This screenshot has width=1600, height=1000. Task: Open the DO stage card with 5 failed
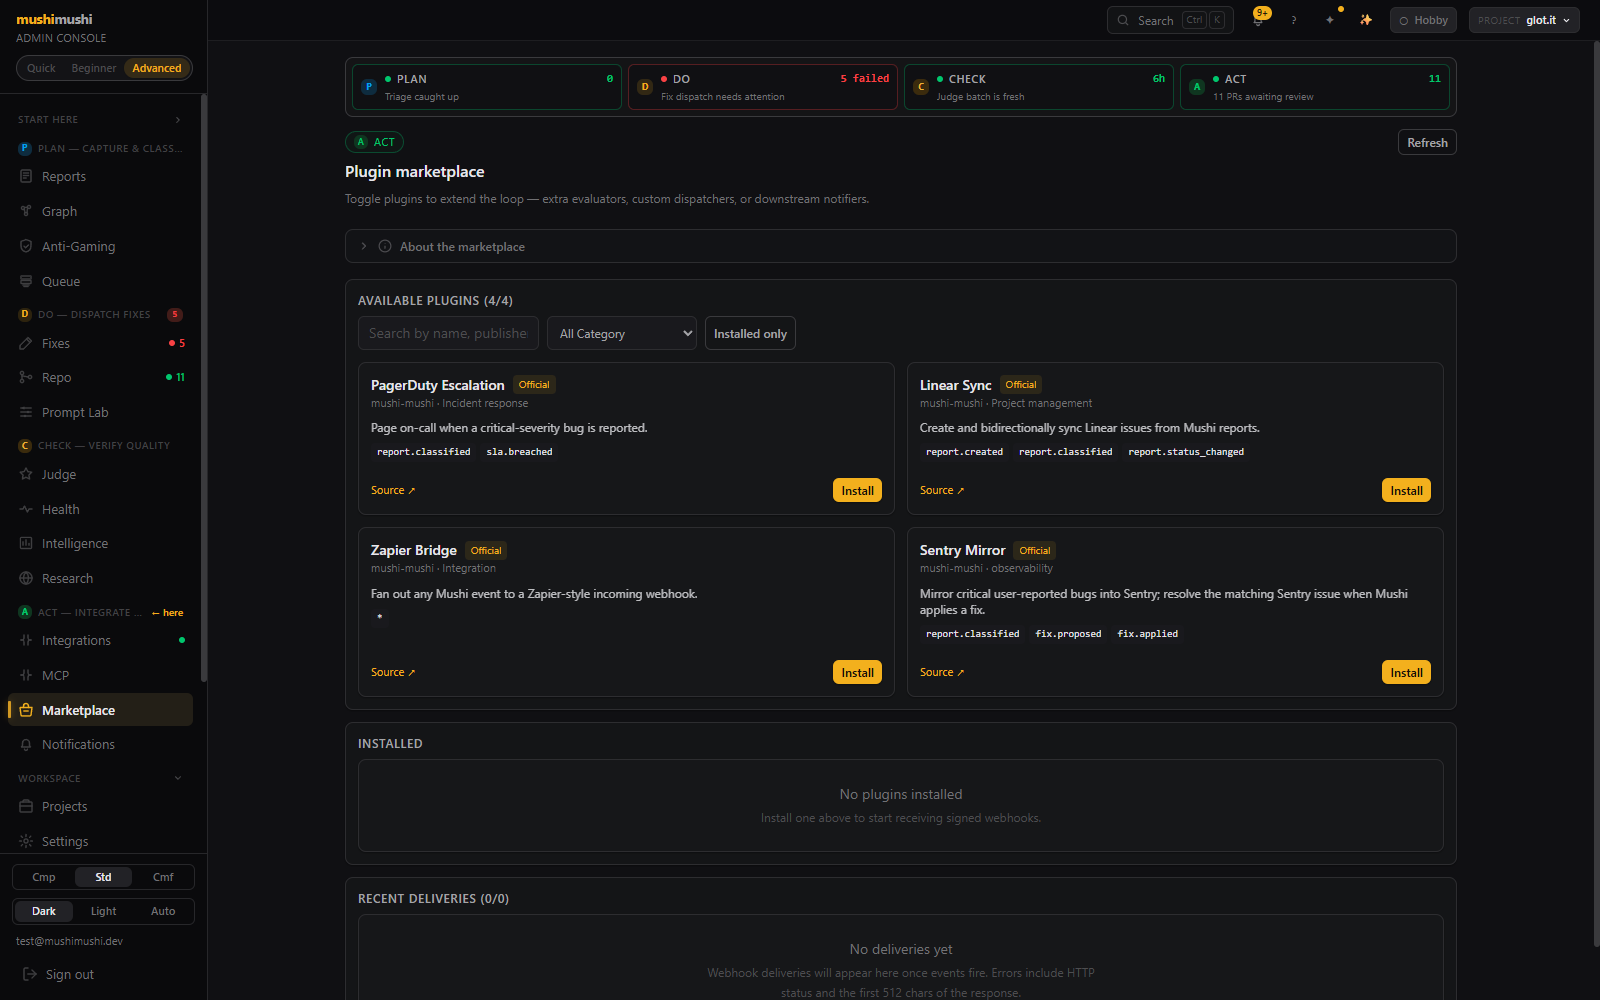763,87
